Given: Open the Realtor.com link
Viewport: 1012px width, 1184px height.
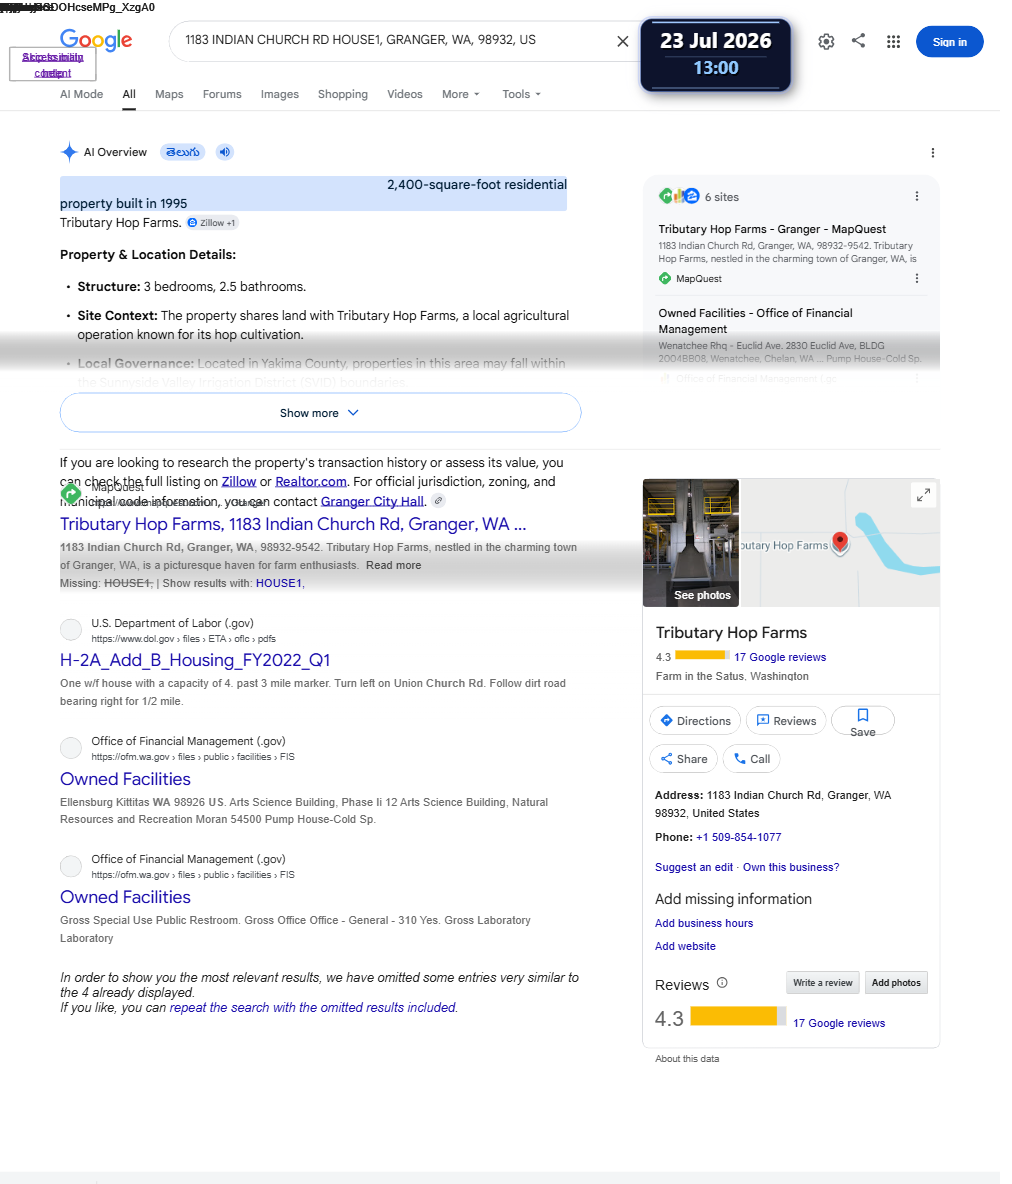Looking at the screenshot, I should pos(311,482).
